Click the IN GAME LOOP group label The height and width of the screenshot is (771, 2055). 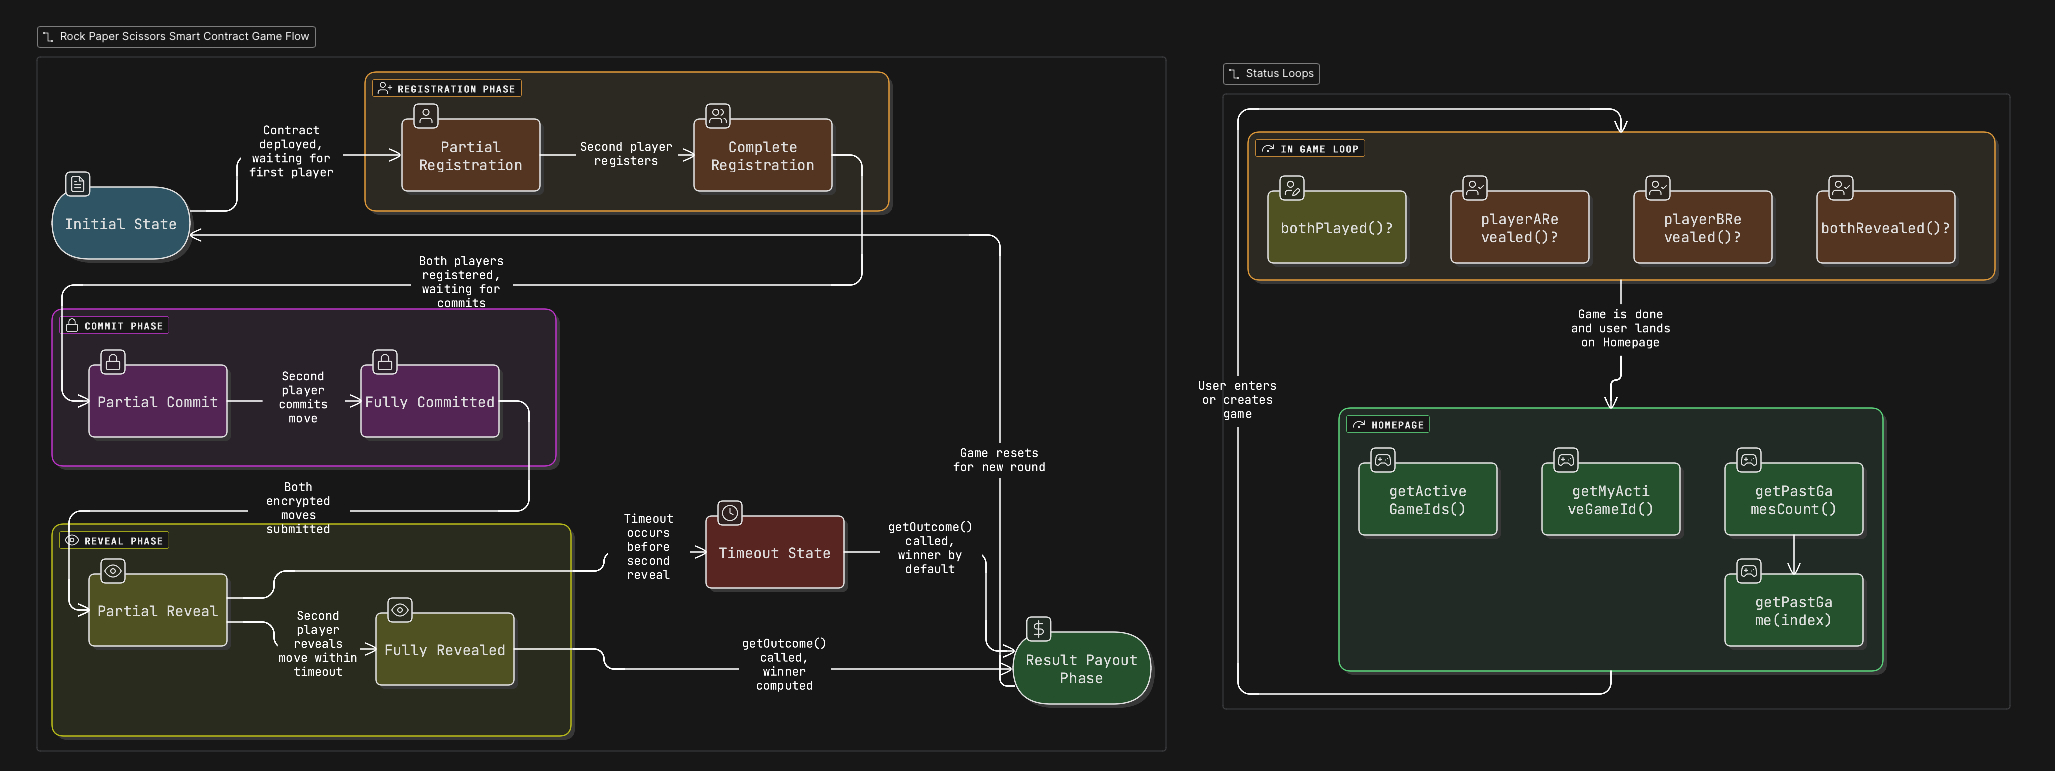(1309, 149)
